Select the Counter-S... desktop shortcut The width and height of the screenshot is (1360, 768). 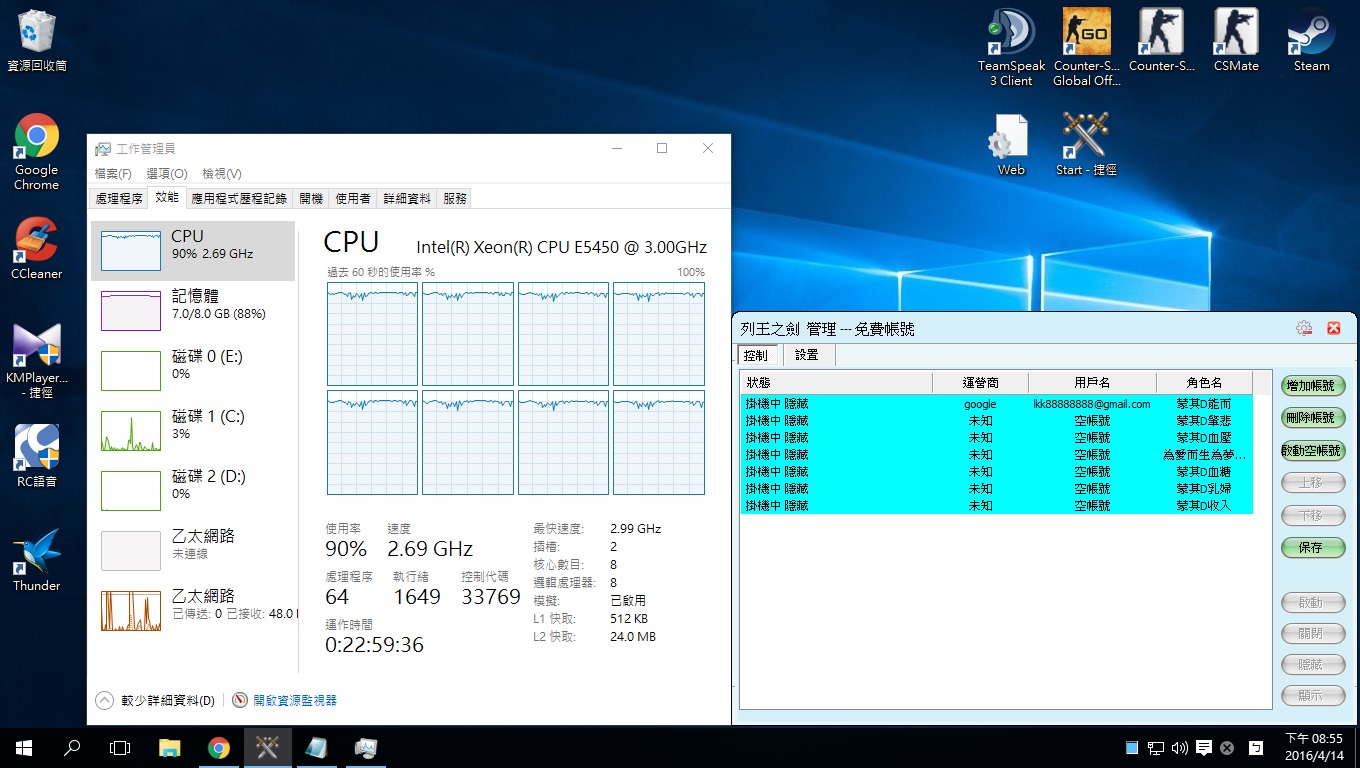[1161, 40]
